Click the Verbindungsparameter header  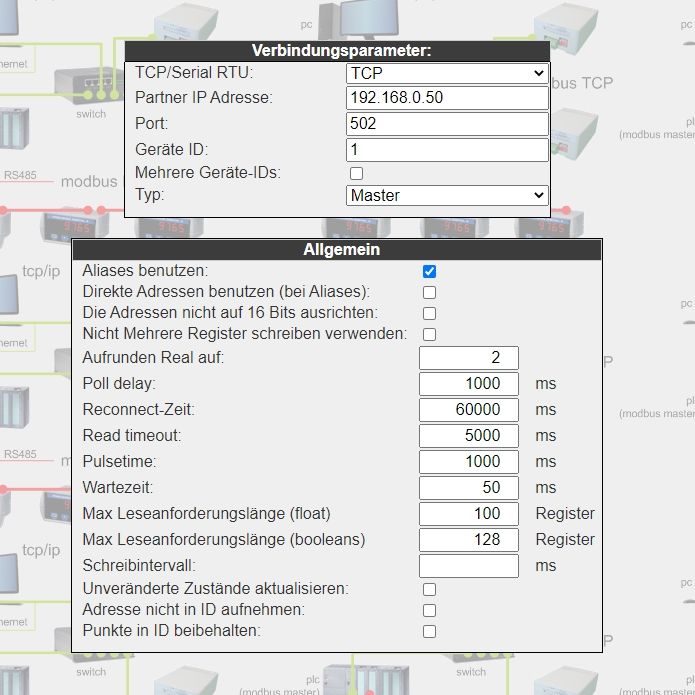point(337,51)
